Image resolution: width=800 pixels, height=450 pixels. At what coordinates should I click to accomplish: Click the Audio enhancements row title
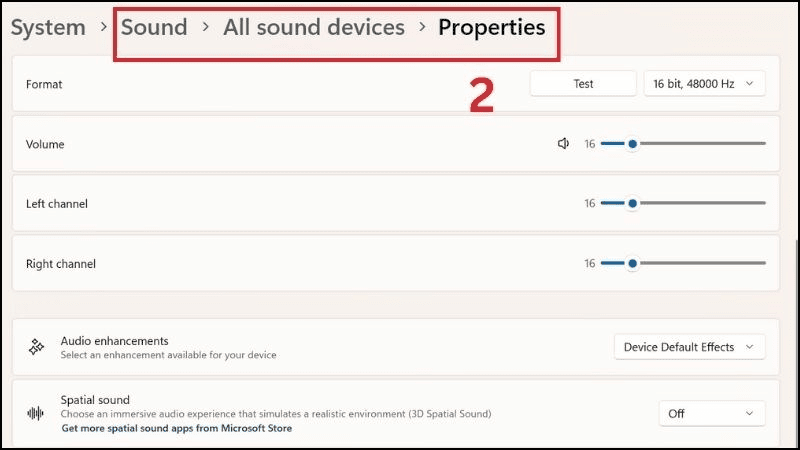coord(114,341)
